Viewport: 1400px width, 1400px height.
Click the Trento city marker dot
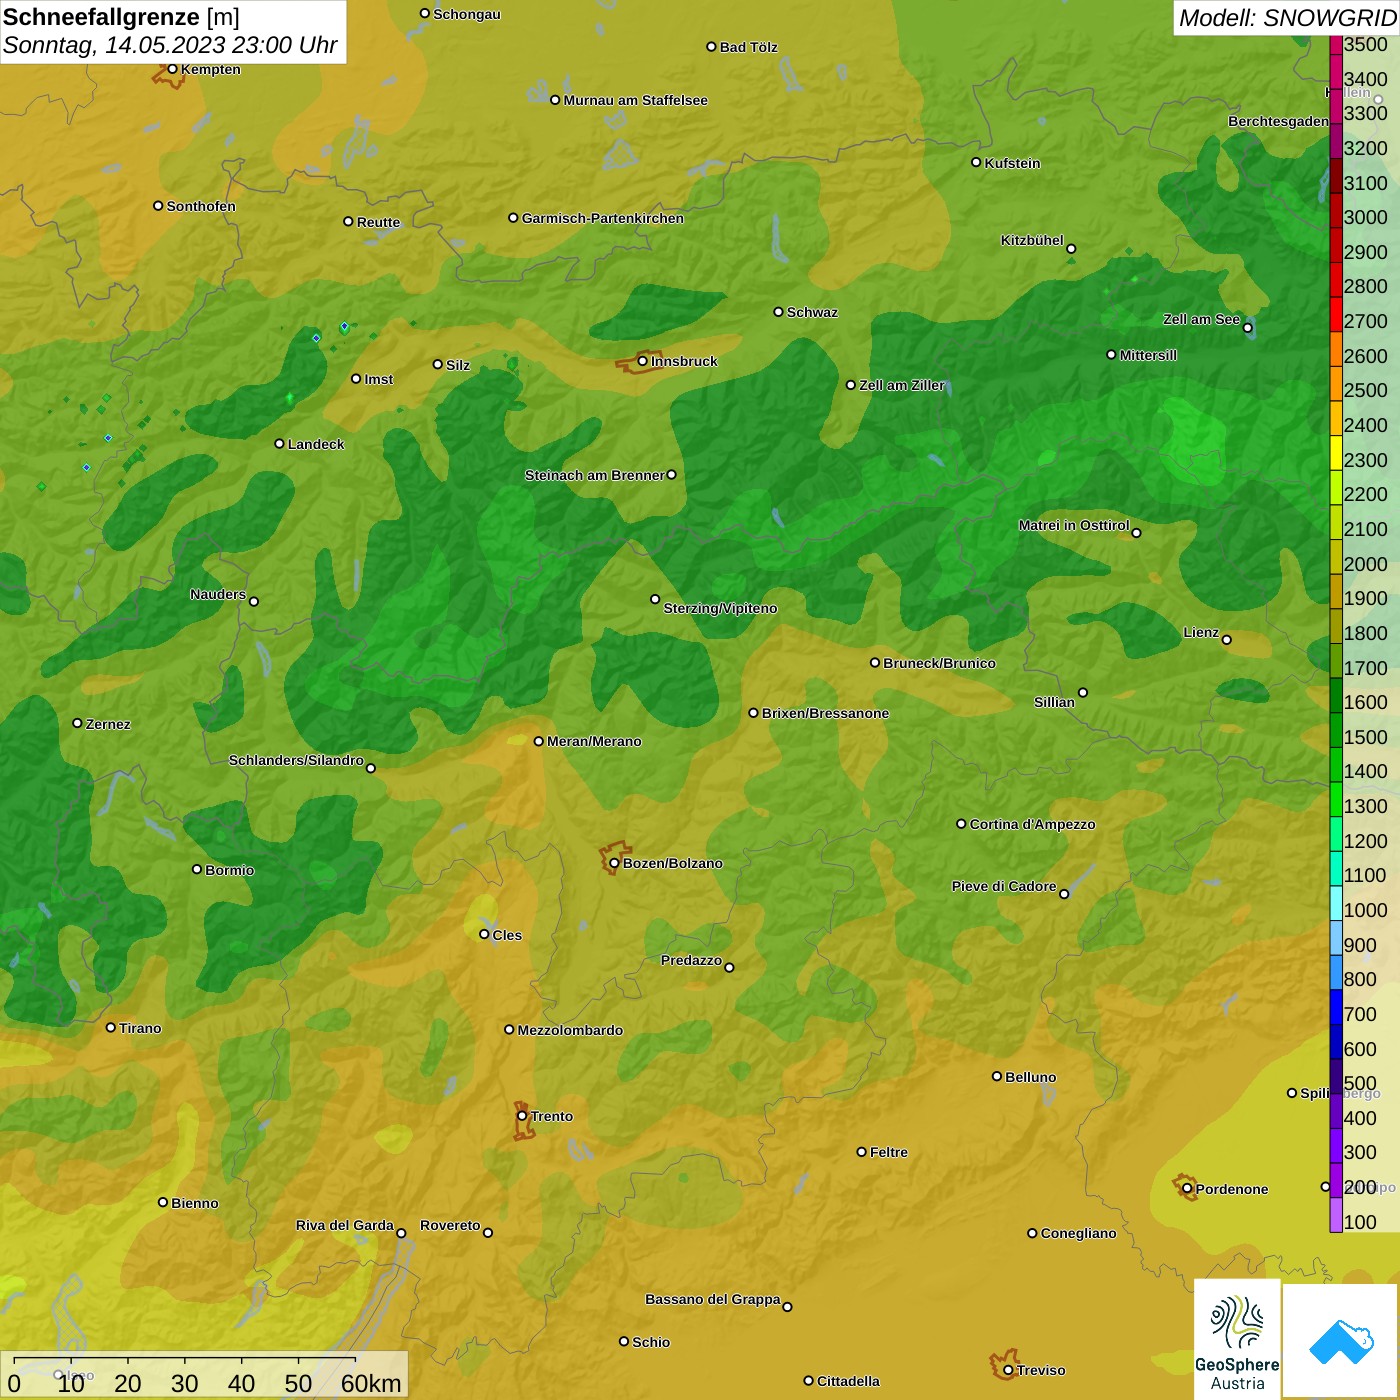pos(522,1116)
